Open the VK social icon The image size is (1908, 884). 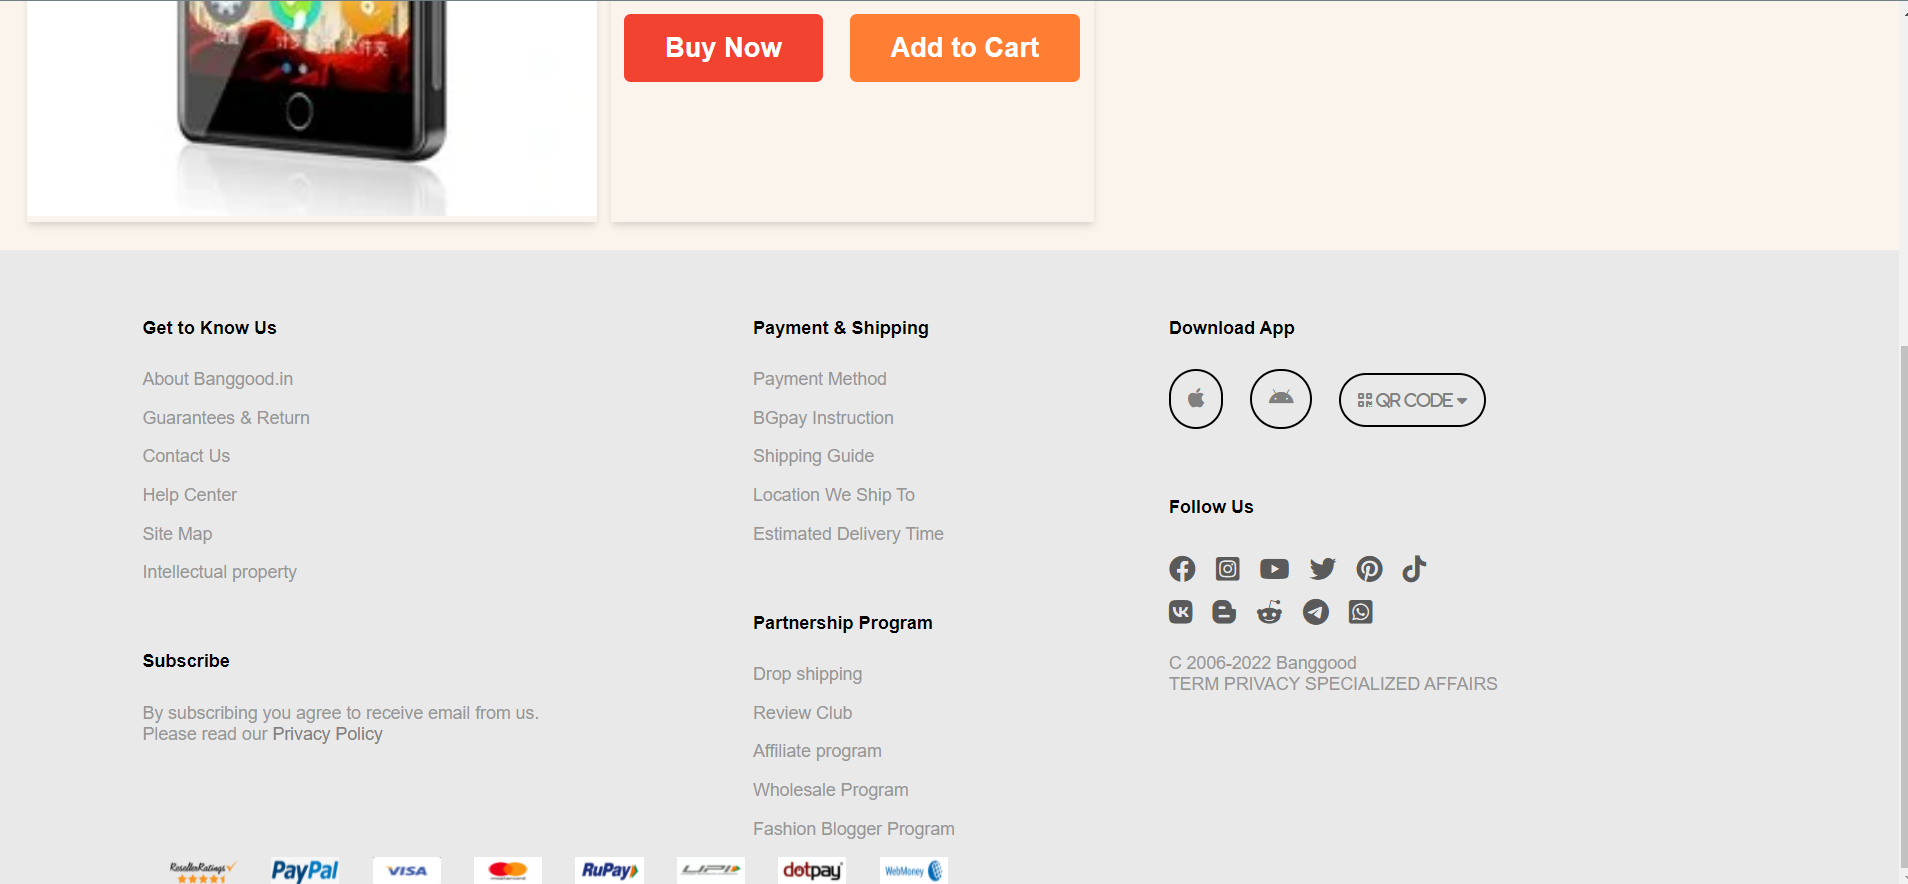pos(1181,612)
